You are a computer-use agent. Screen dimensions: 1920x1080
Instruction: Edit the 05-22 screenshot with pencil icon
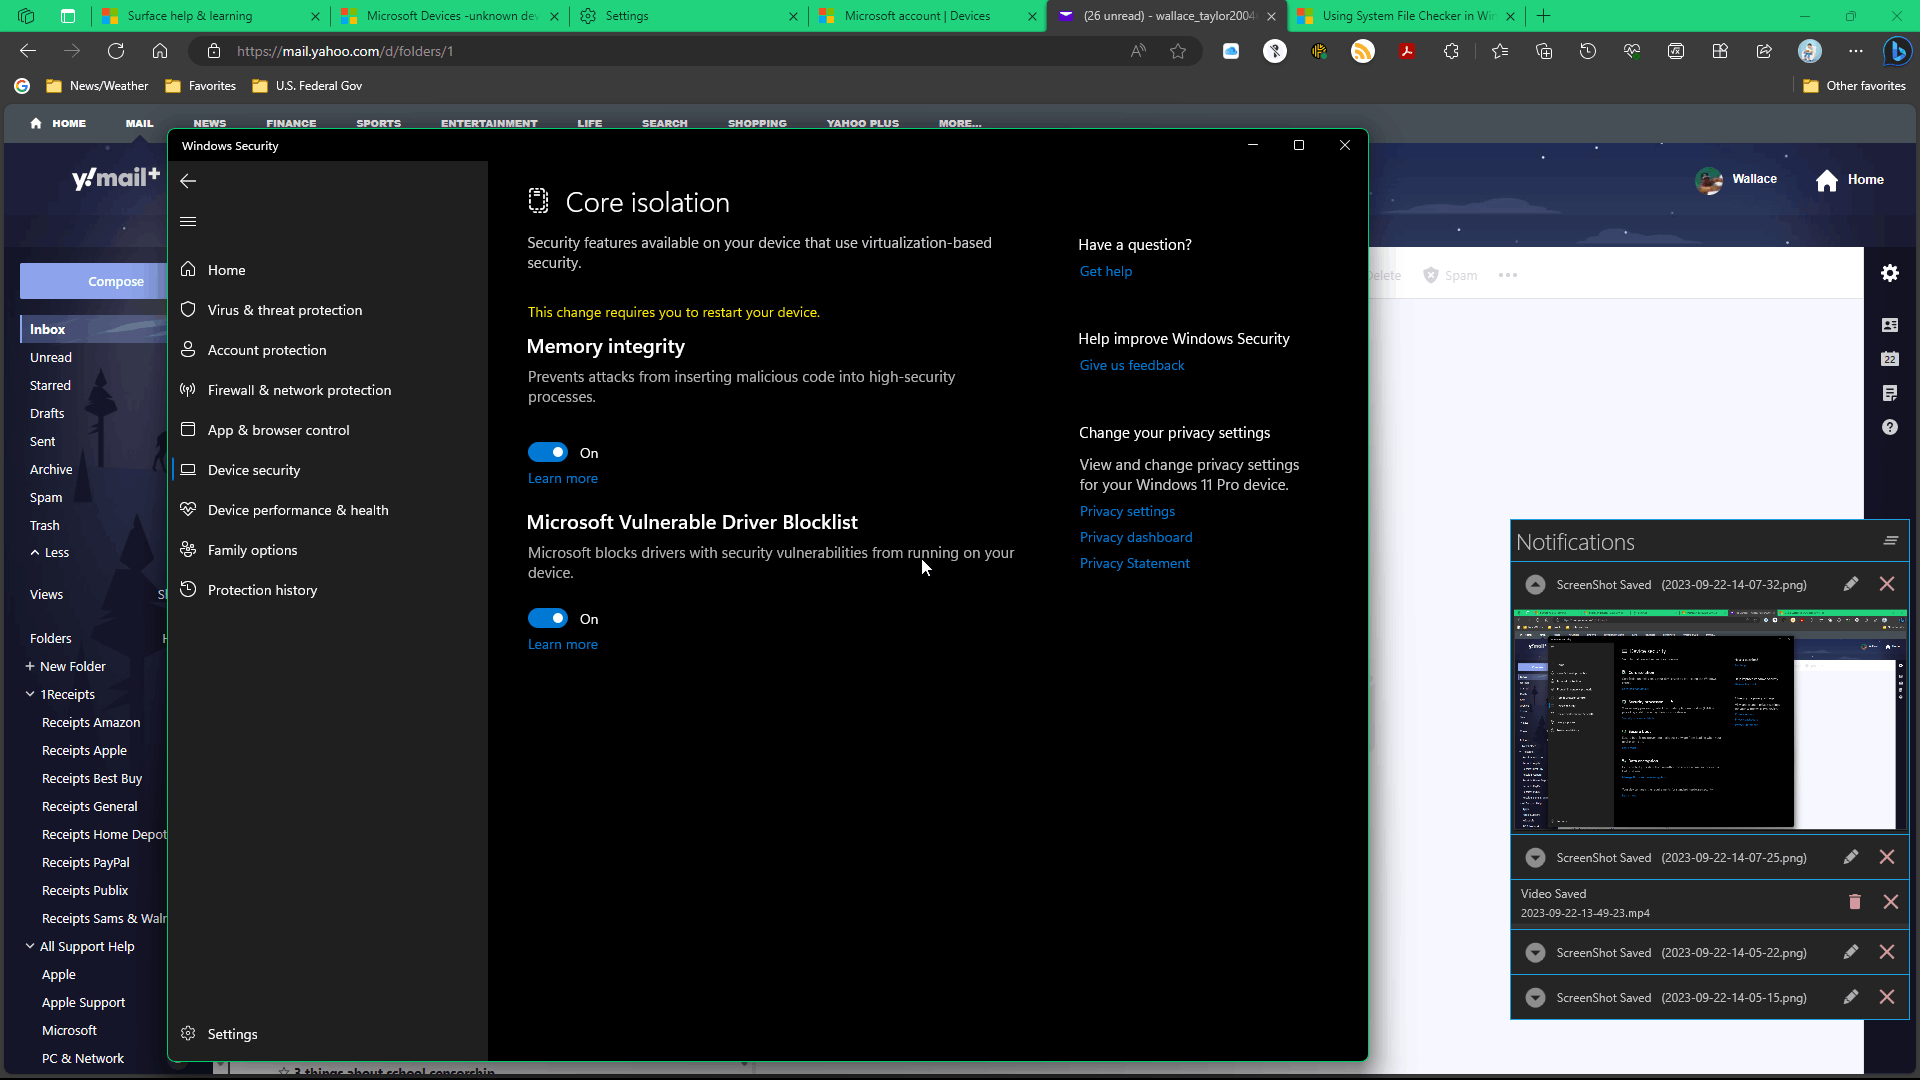pos(1851,952)
